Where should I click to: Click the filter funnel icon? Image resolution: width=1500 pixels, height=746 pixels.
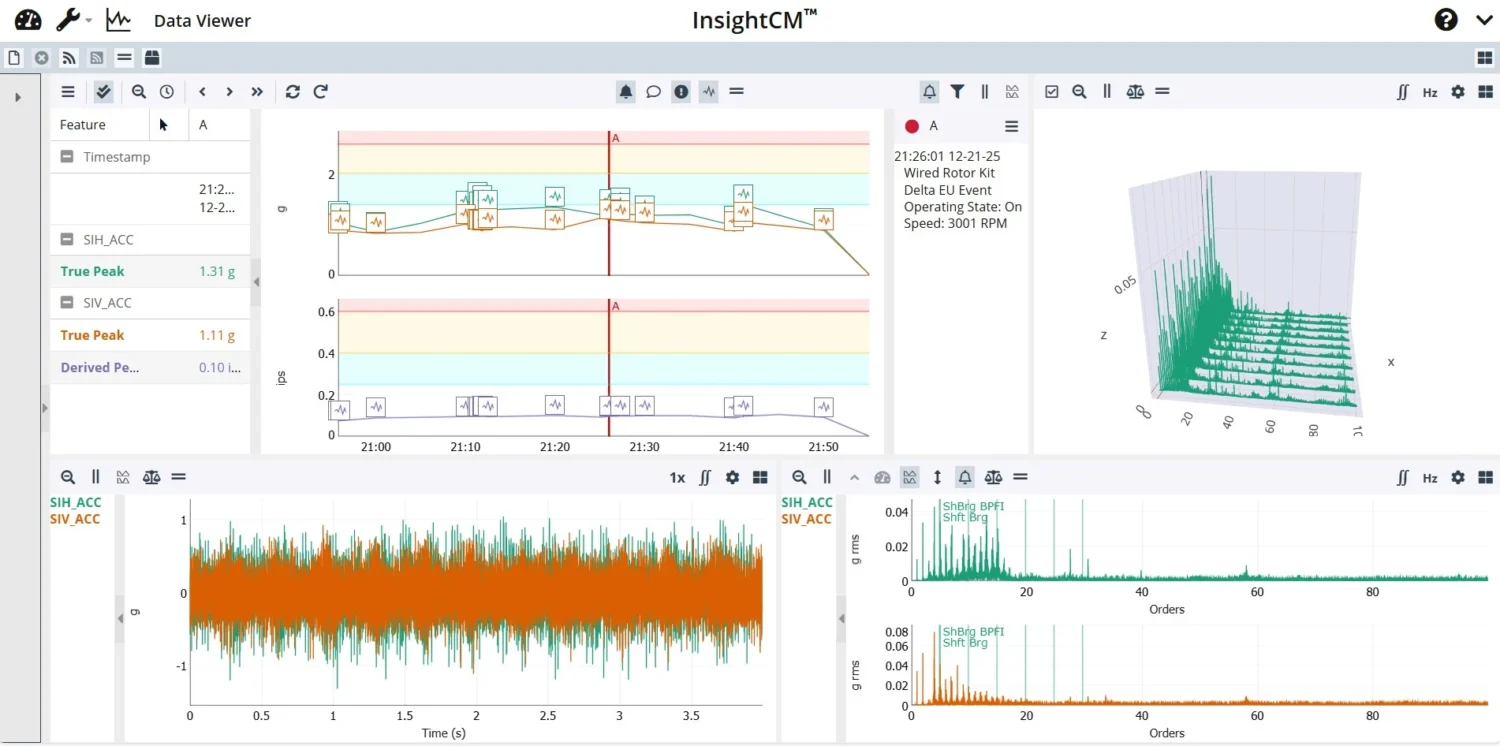(x=957, y=92)
